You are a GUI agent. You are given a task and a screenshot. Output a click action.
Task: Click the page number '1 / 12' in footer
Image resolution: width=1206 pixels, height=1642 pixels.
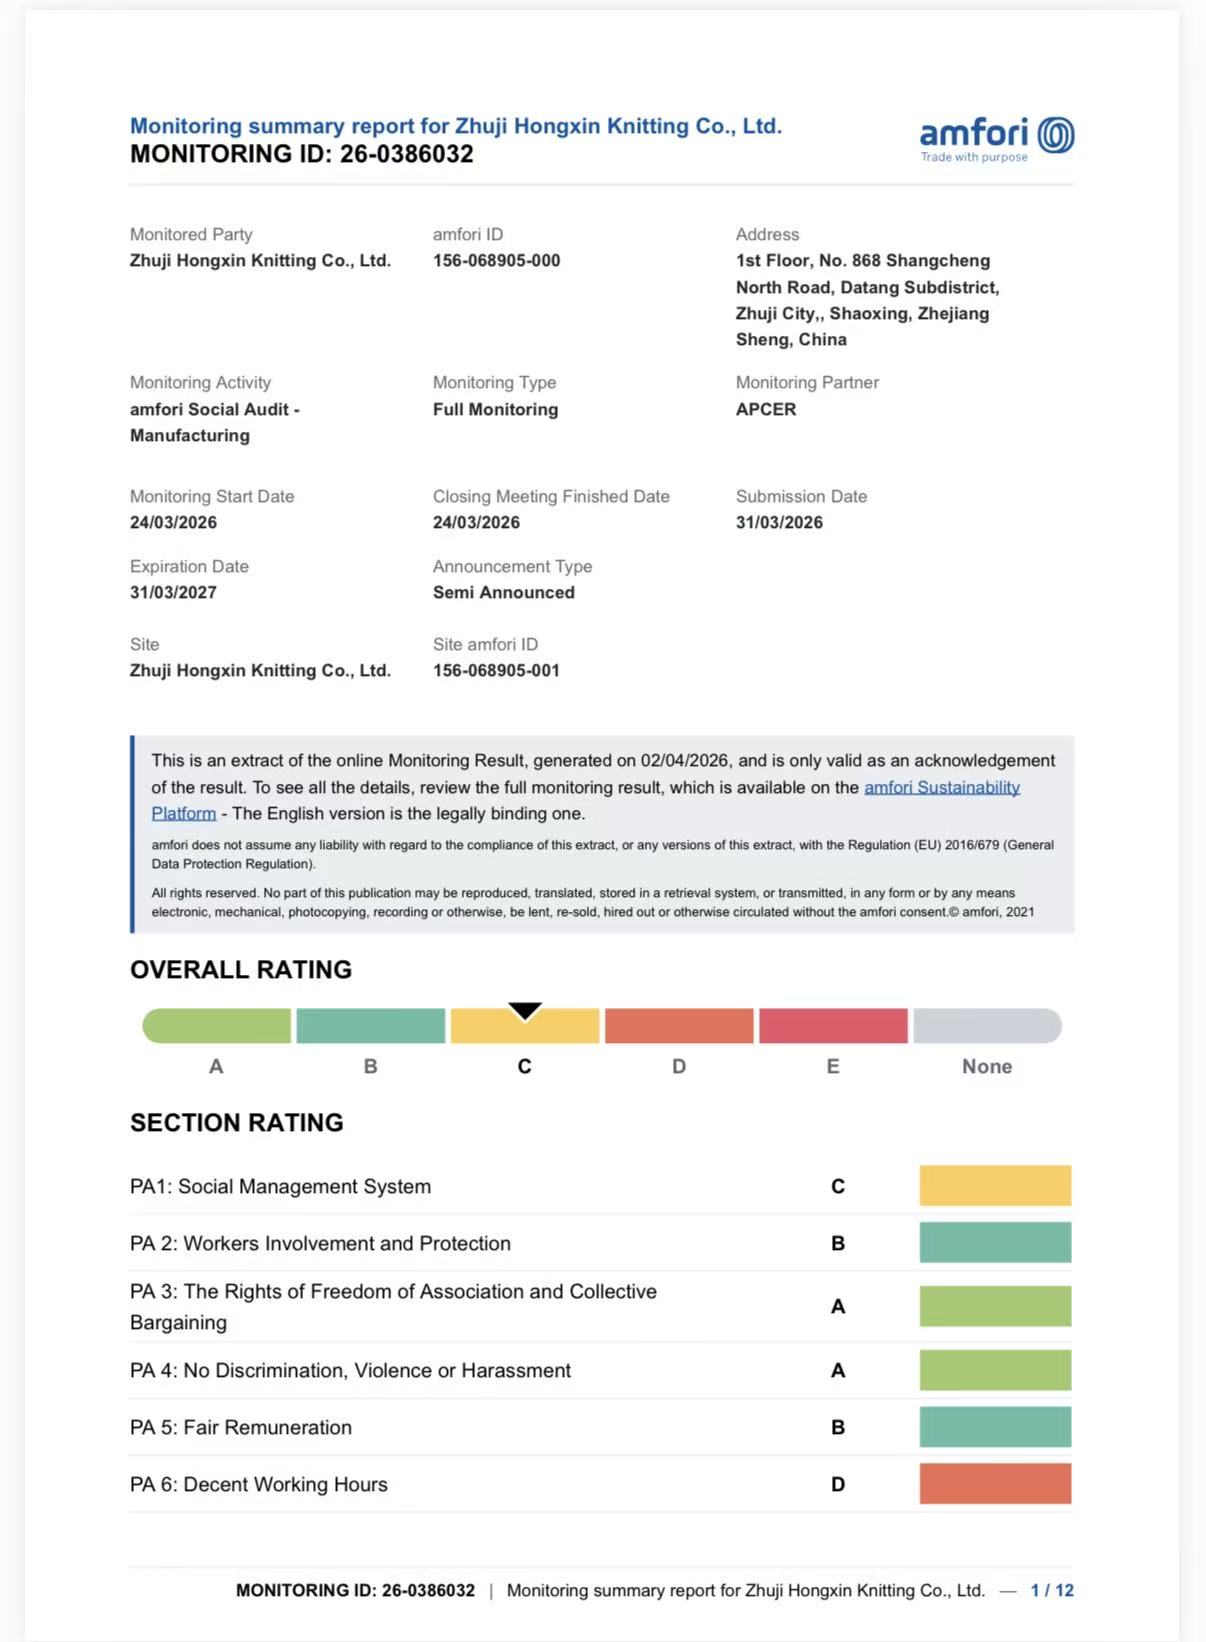1052,1591
